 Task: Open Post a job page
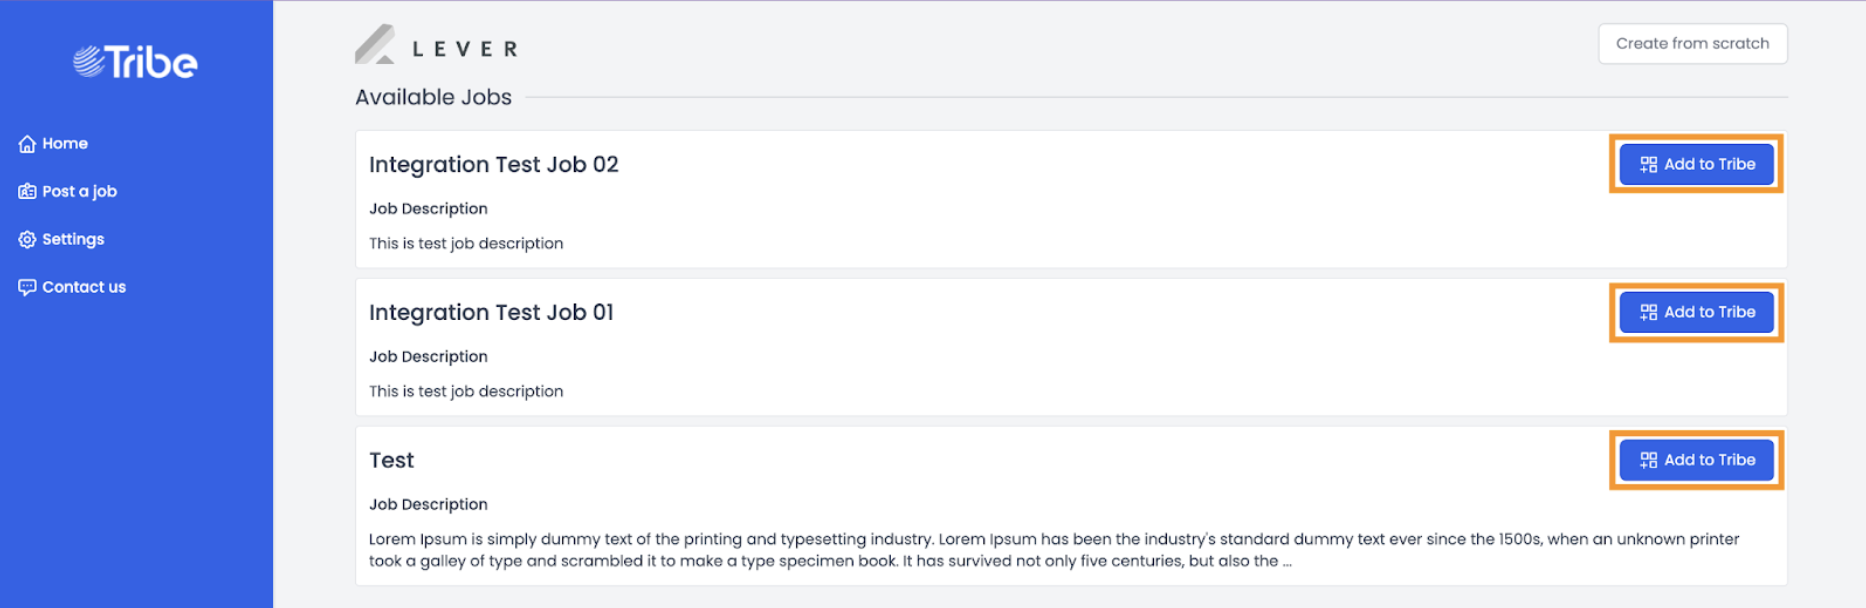[68, 191]
